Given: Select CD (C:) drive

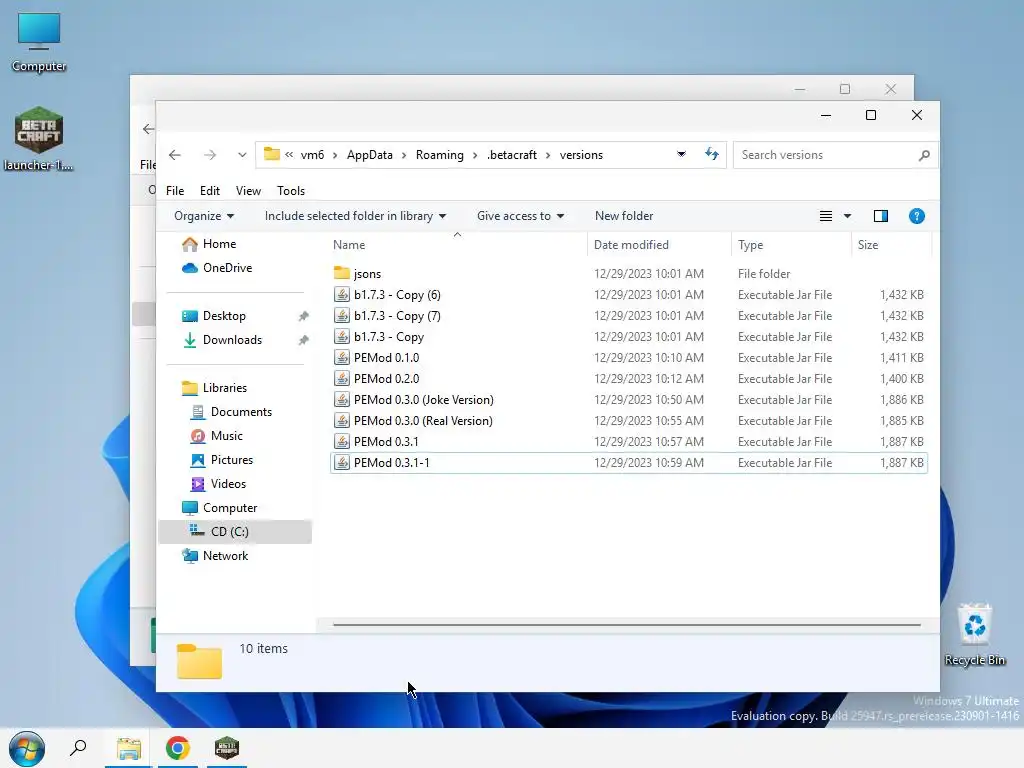Looking at the screenshot, I should point(235,532).
